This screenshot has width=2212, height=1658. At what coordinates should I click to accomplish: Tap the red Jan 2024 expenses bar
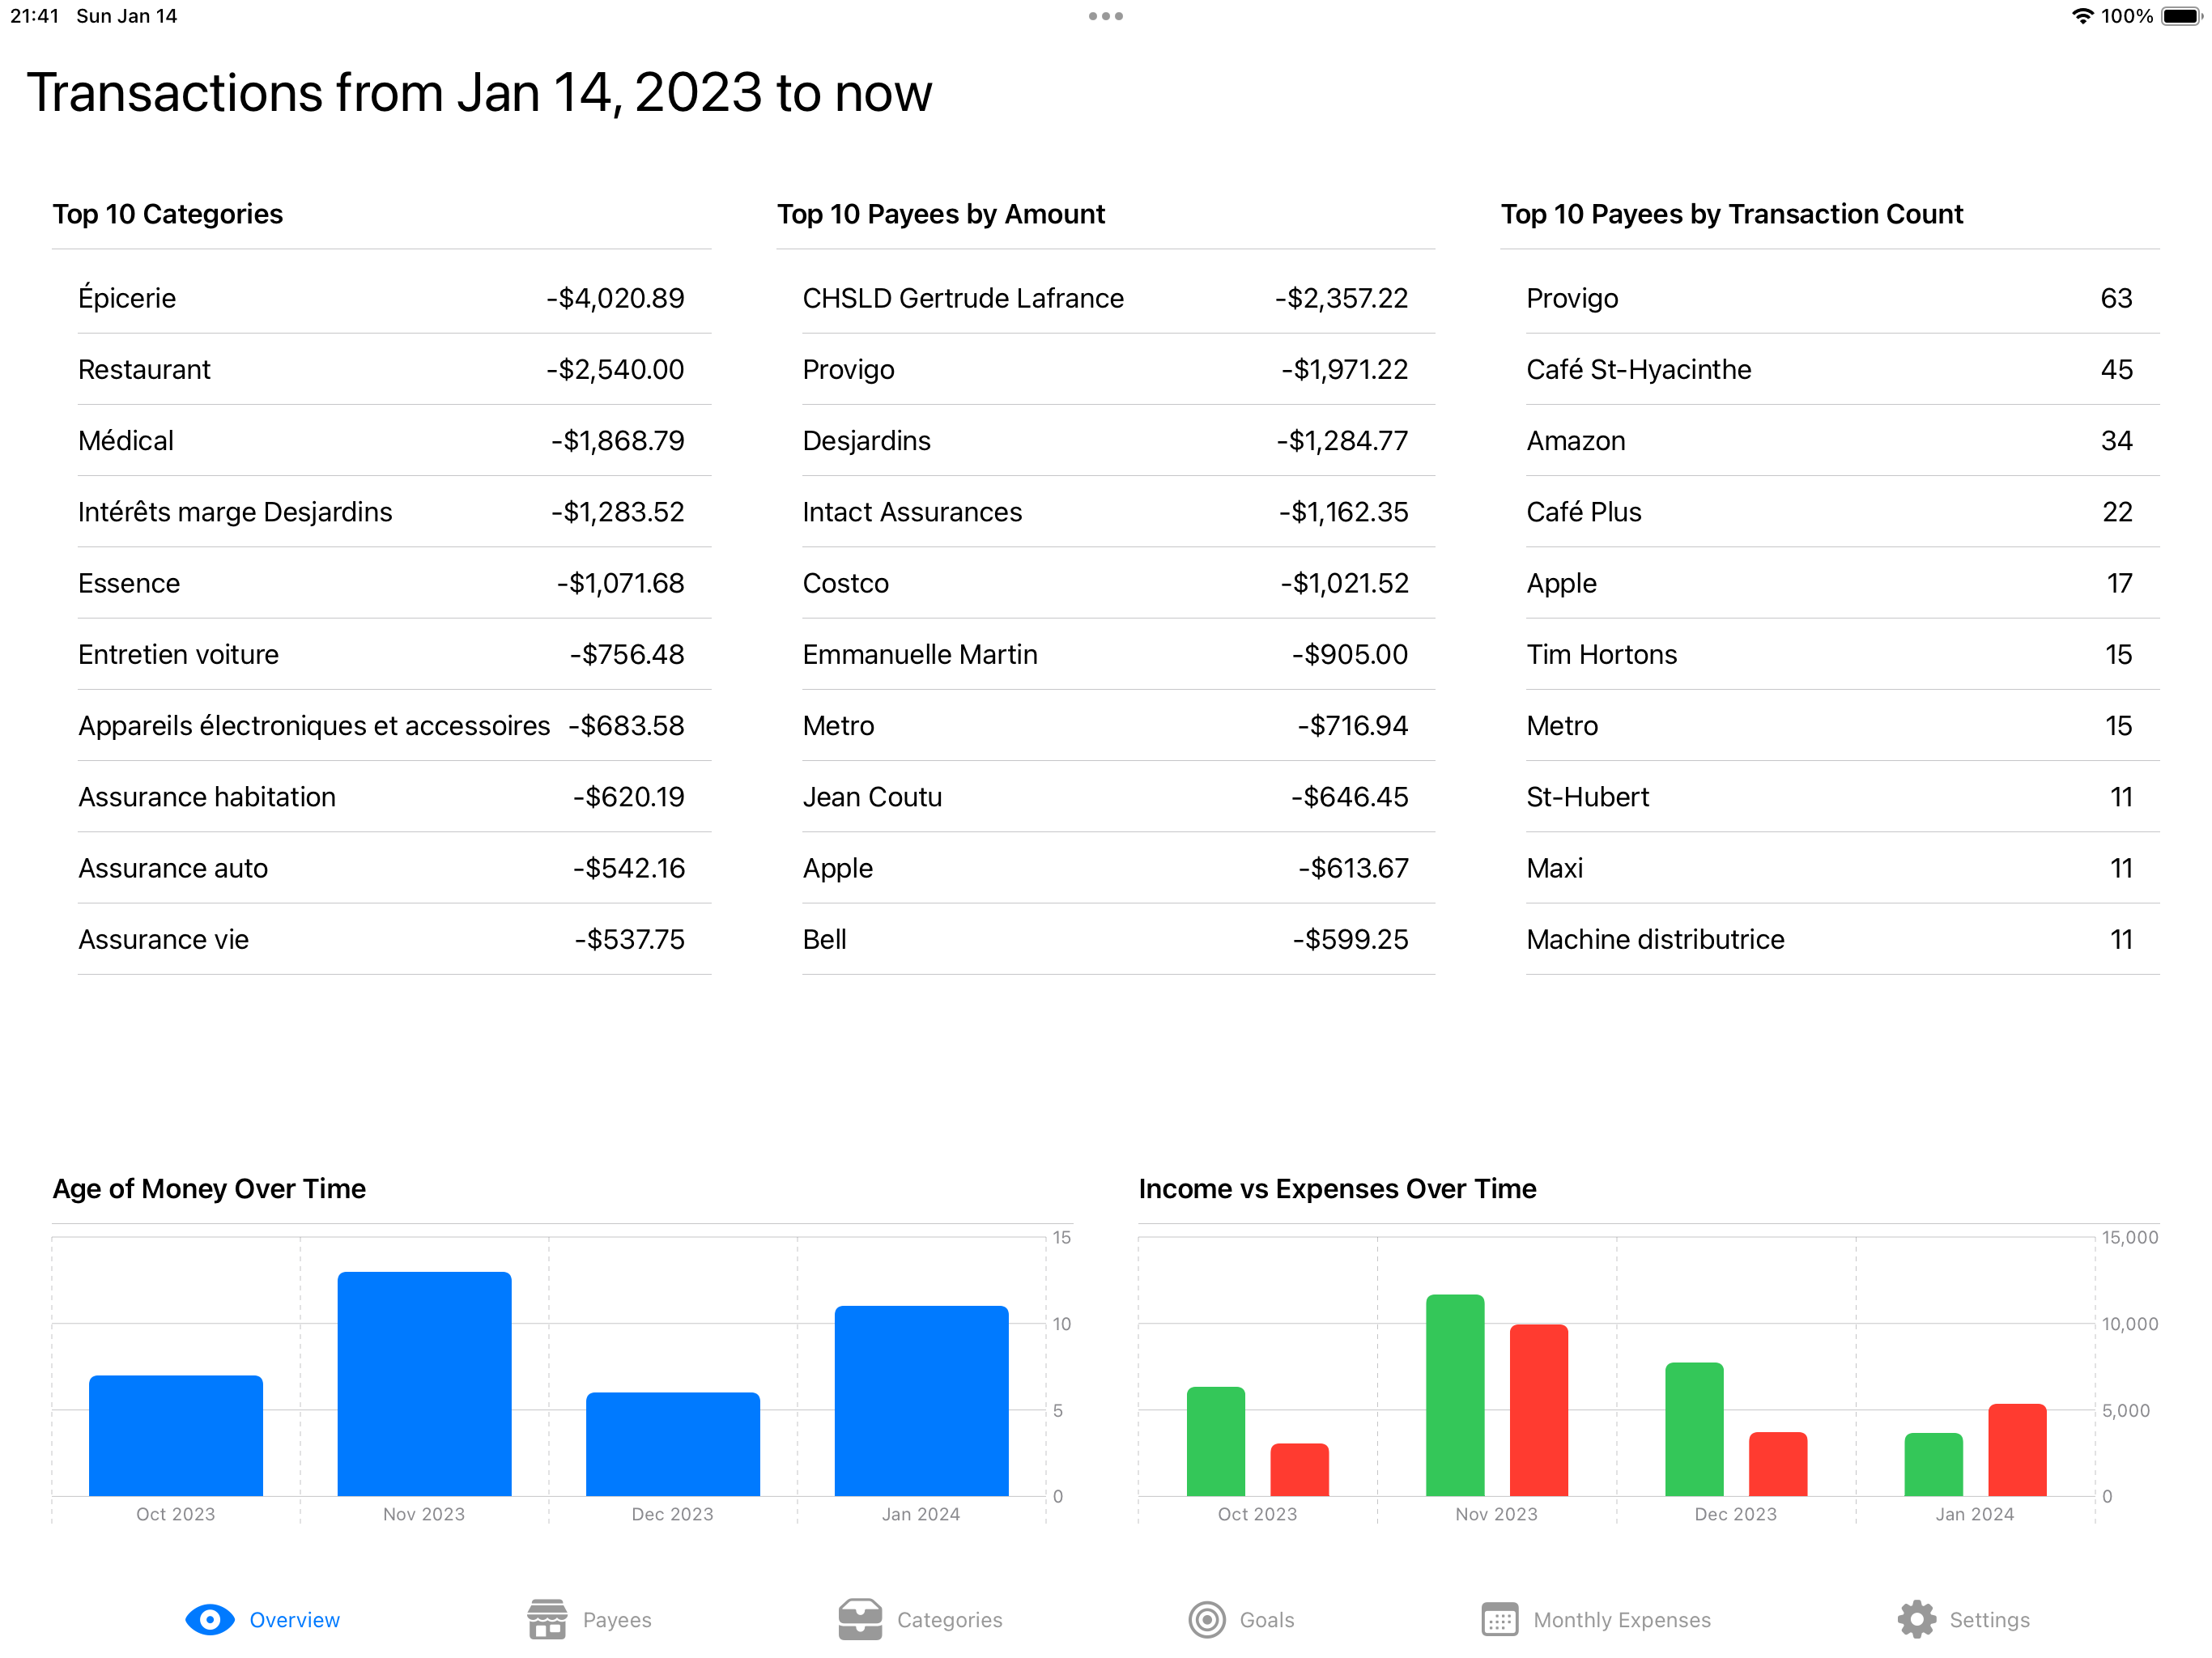click(x=2017, y=1450)
